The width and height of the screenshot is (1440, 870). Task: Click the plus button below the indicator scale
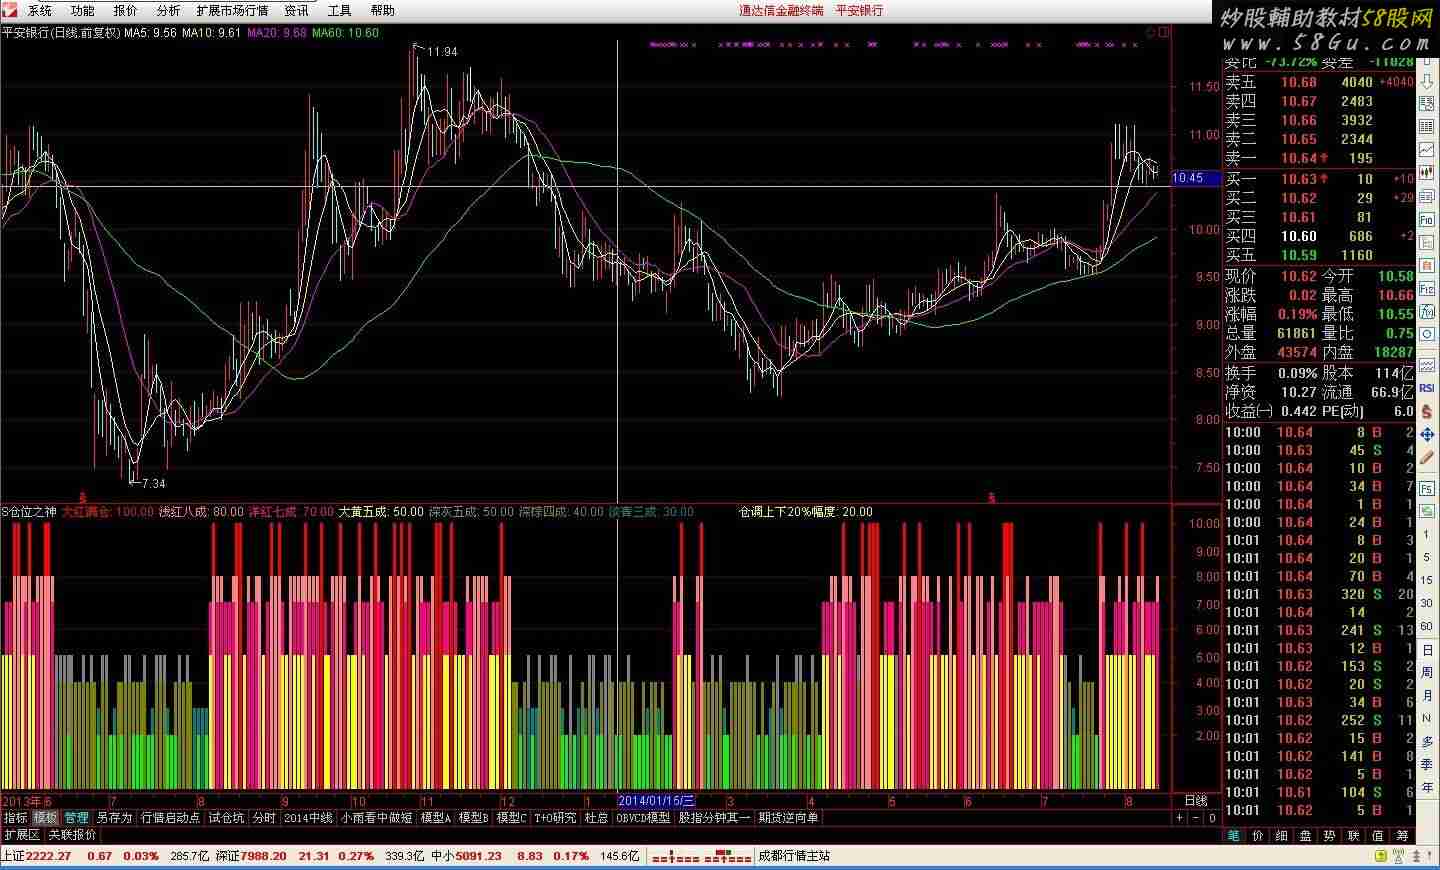(x=1179, y=818)
